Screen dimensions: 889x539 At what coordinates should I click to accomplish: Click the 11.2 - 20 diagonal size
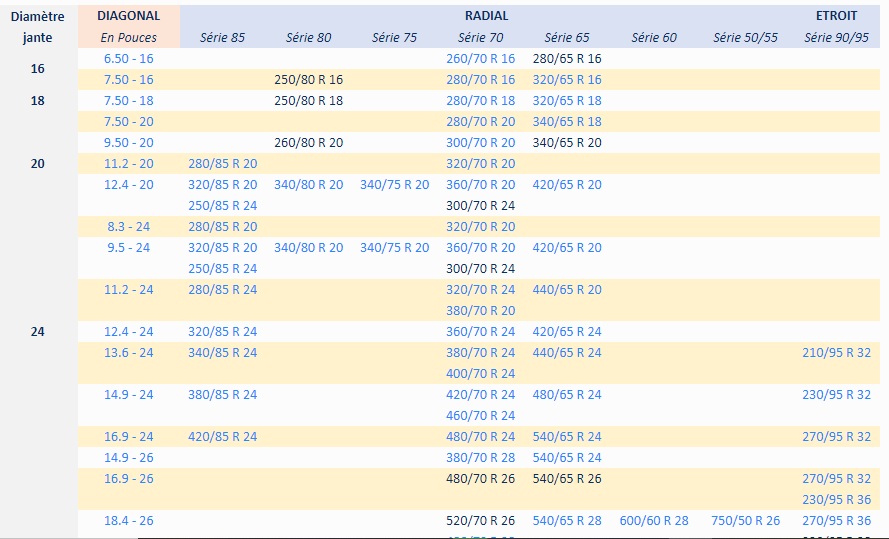[x=128, y=164]
